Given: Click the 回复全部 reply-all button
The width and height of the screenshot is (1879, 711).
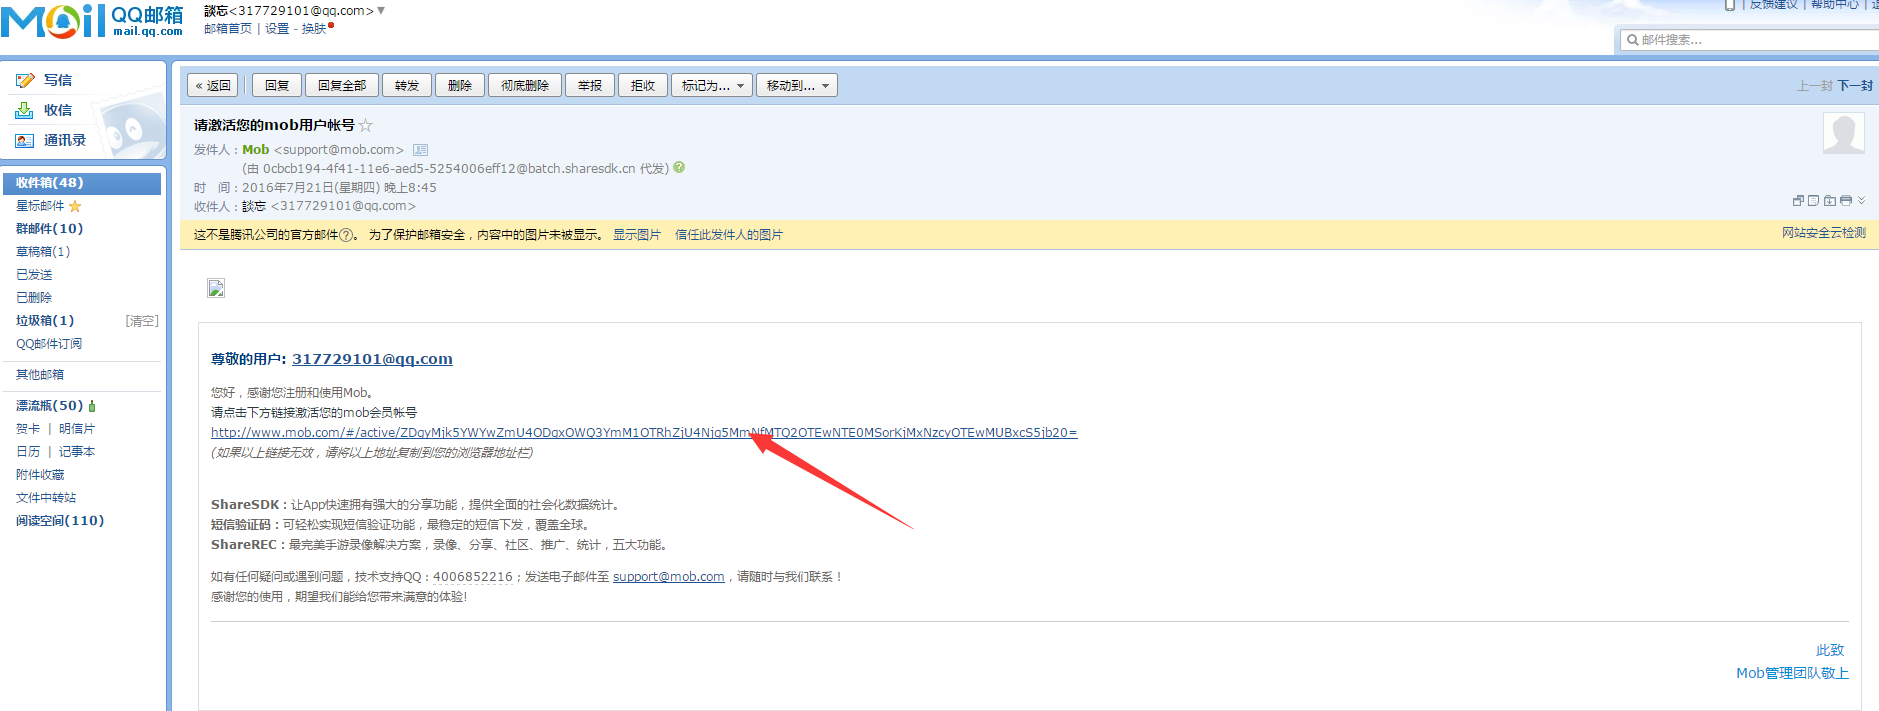Looking at the screenshot, I should tap(342, 86).
